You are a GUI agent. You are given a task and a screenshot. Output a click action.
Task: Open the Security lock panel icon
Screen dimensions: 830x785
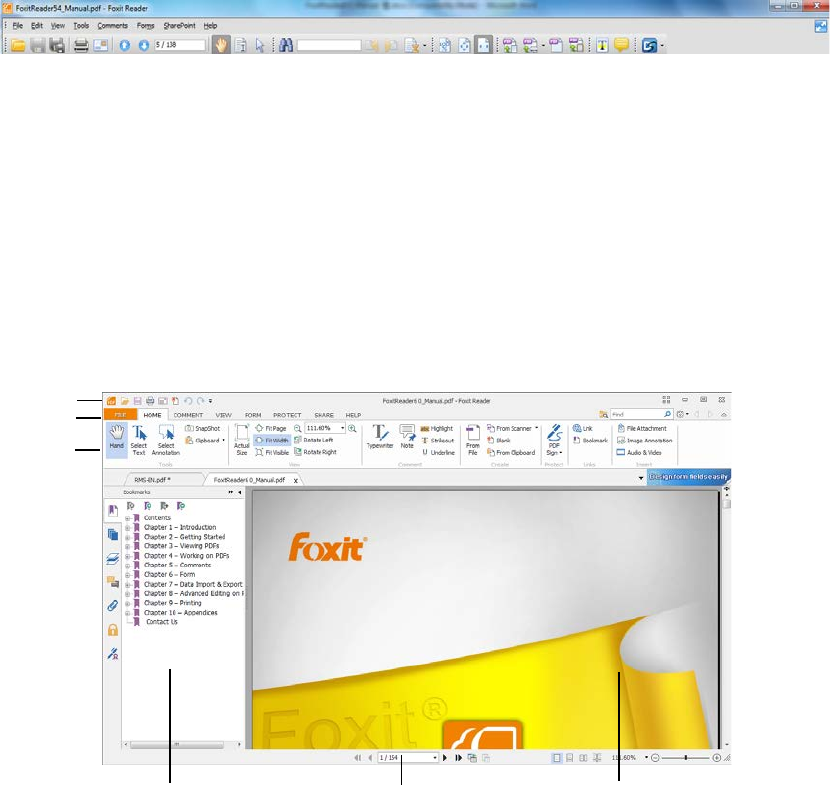pos(113,630)
